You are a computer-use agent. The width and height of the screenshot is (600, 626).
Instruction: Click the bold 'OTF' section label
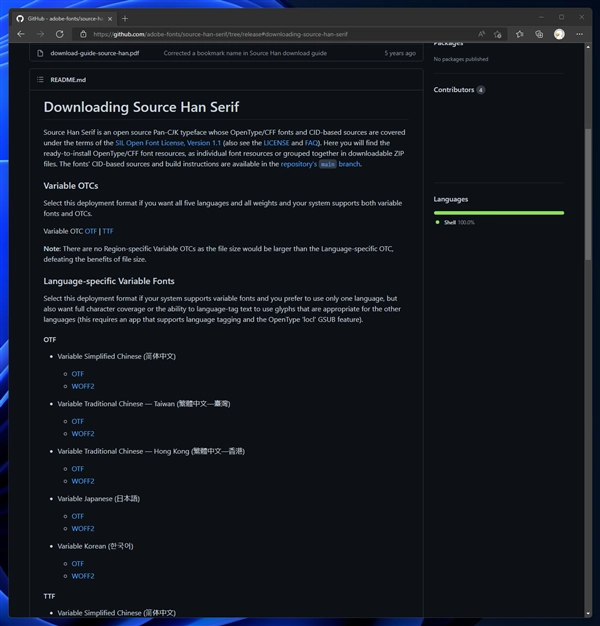tap(50, 340)
